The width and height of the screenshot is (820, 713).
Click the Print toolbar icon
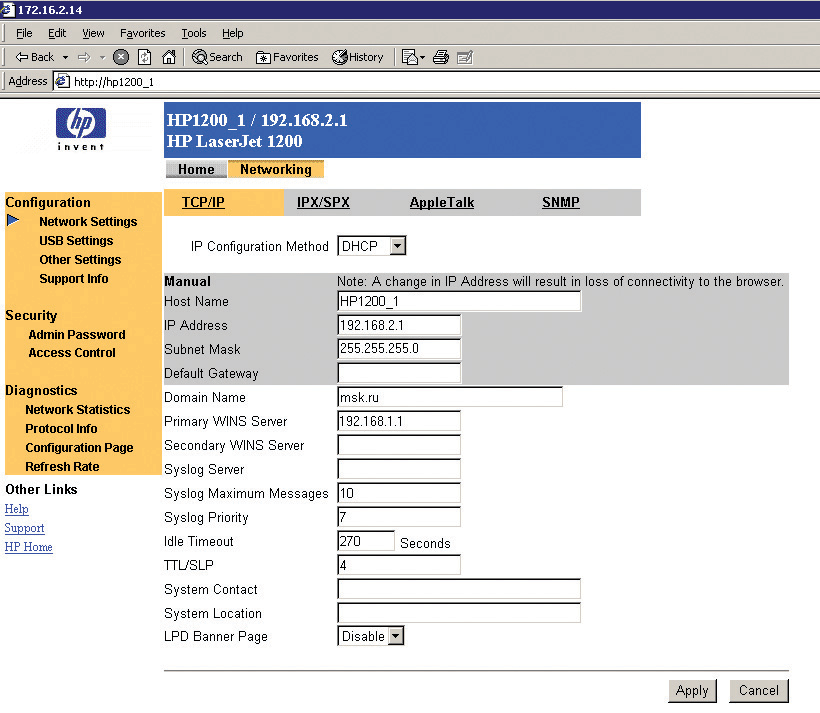click(441, 57)
